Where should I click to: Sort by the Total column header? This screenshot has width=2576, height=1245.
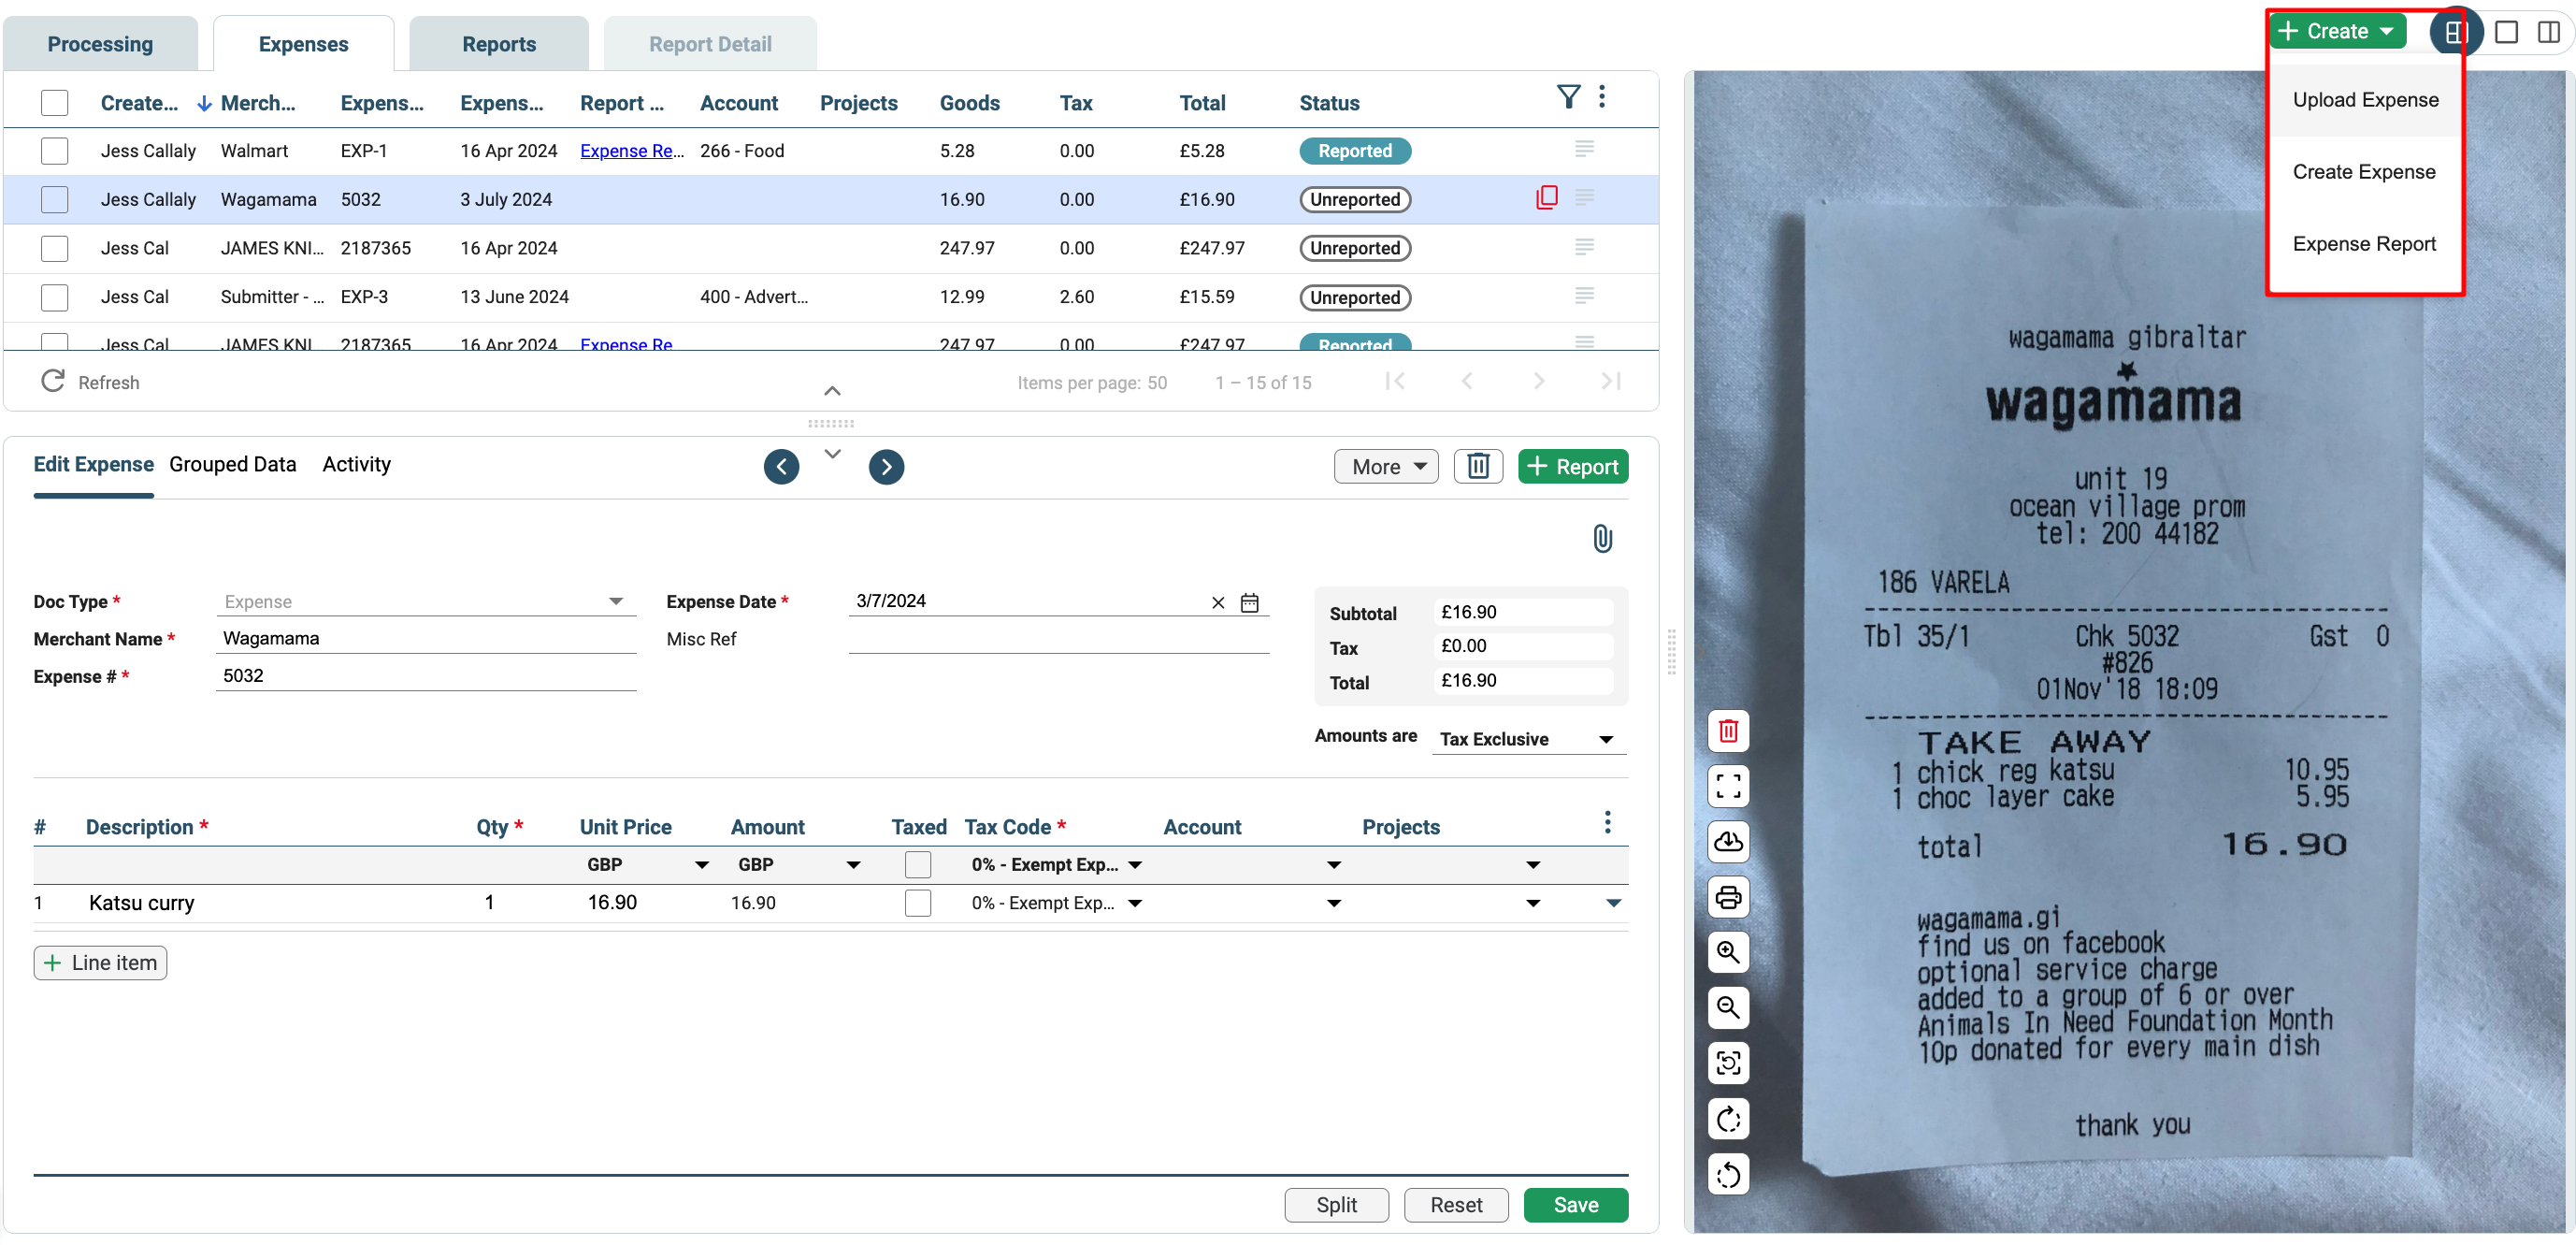(x=1202, y=102)
